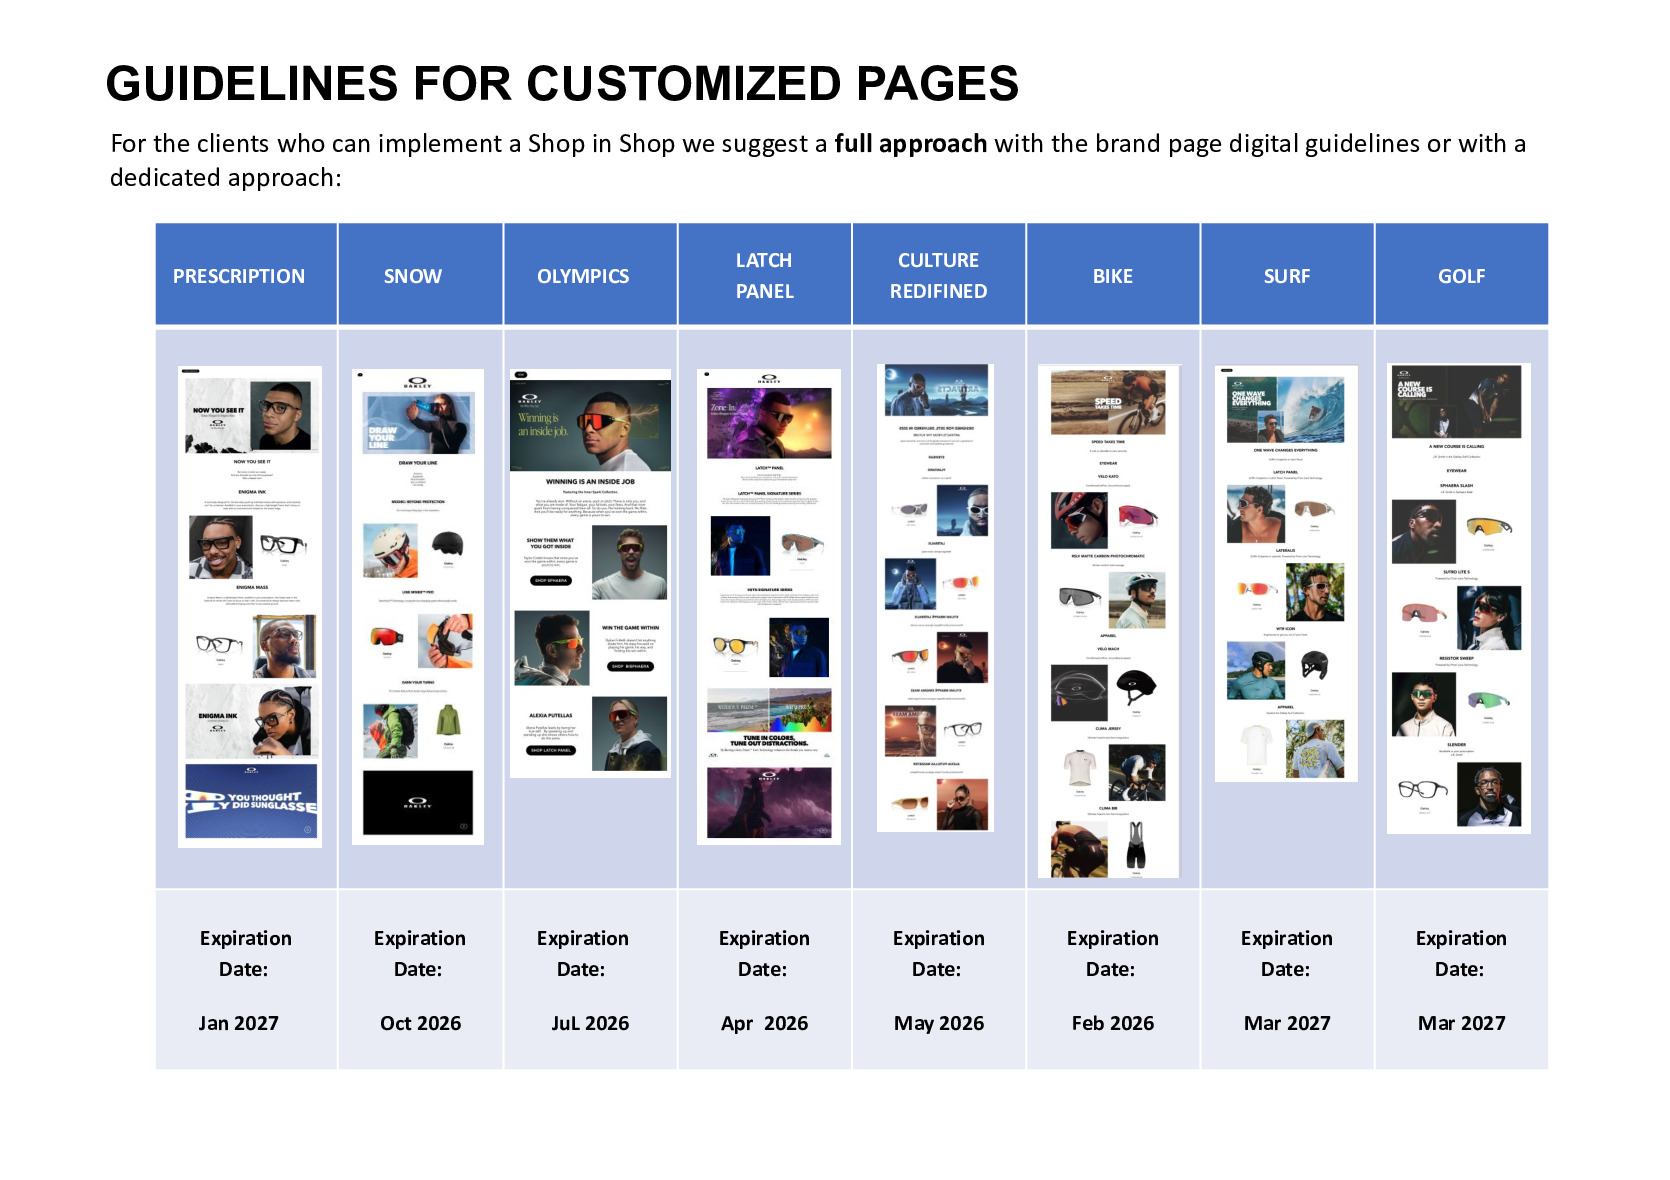1670x1180 pixels.
Task: Open the Surf page preview thumbnail
Action: click(x=1286, y=573)
